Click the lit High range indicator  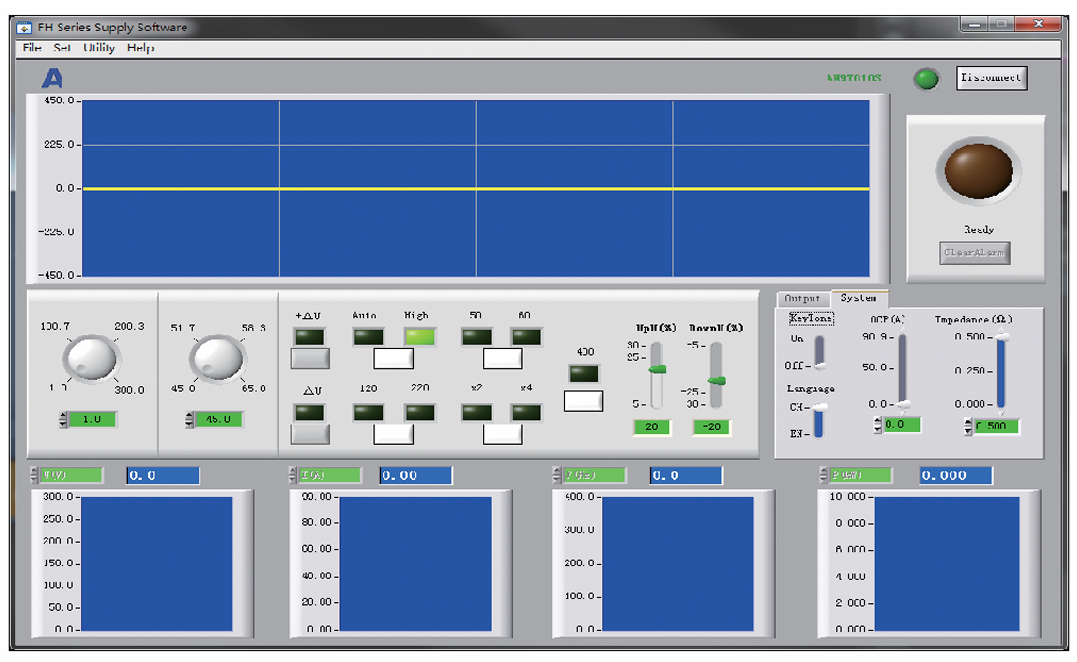(419, 337)
